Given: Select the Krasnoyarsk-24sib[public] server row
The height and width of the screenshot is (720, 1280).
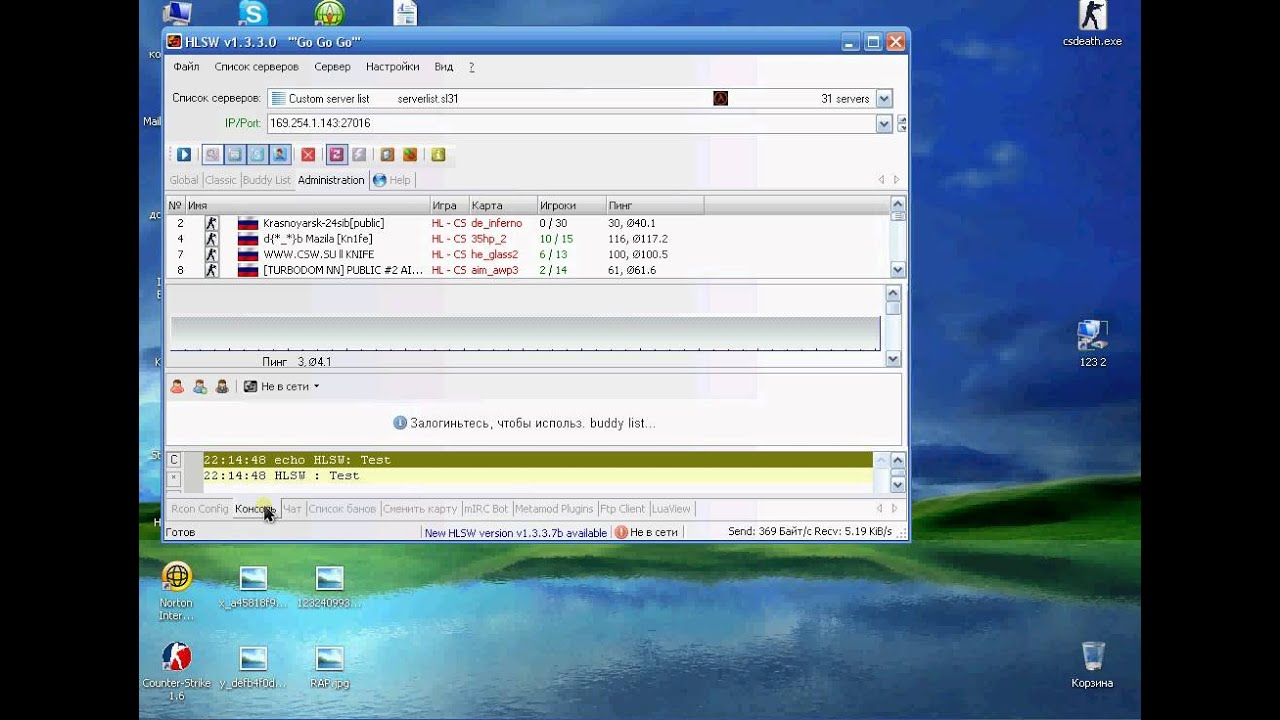Looking at the screenshot, I should (x=323, y=223).
